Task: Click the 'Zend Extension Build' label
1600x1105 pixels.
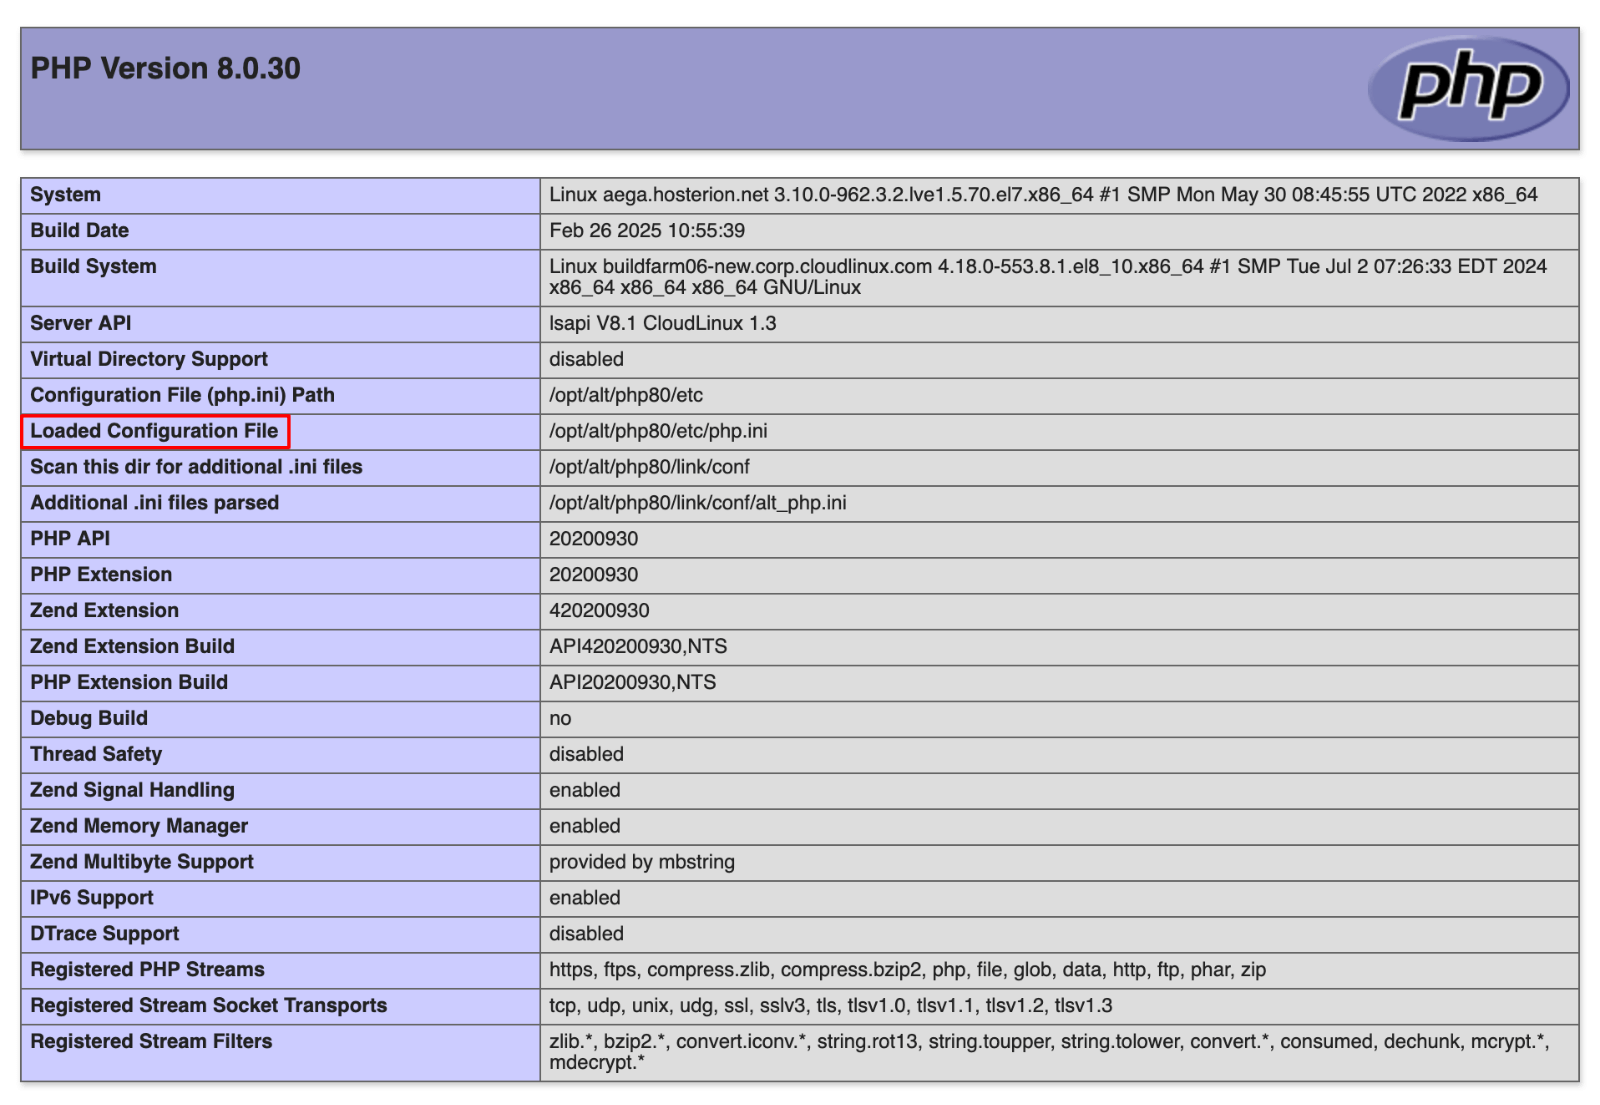Action: coord(133,647)
